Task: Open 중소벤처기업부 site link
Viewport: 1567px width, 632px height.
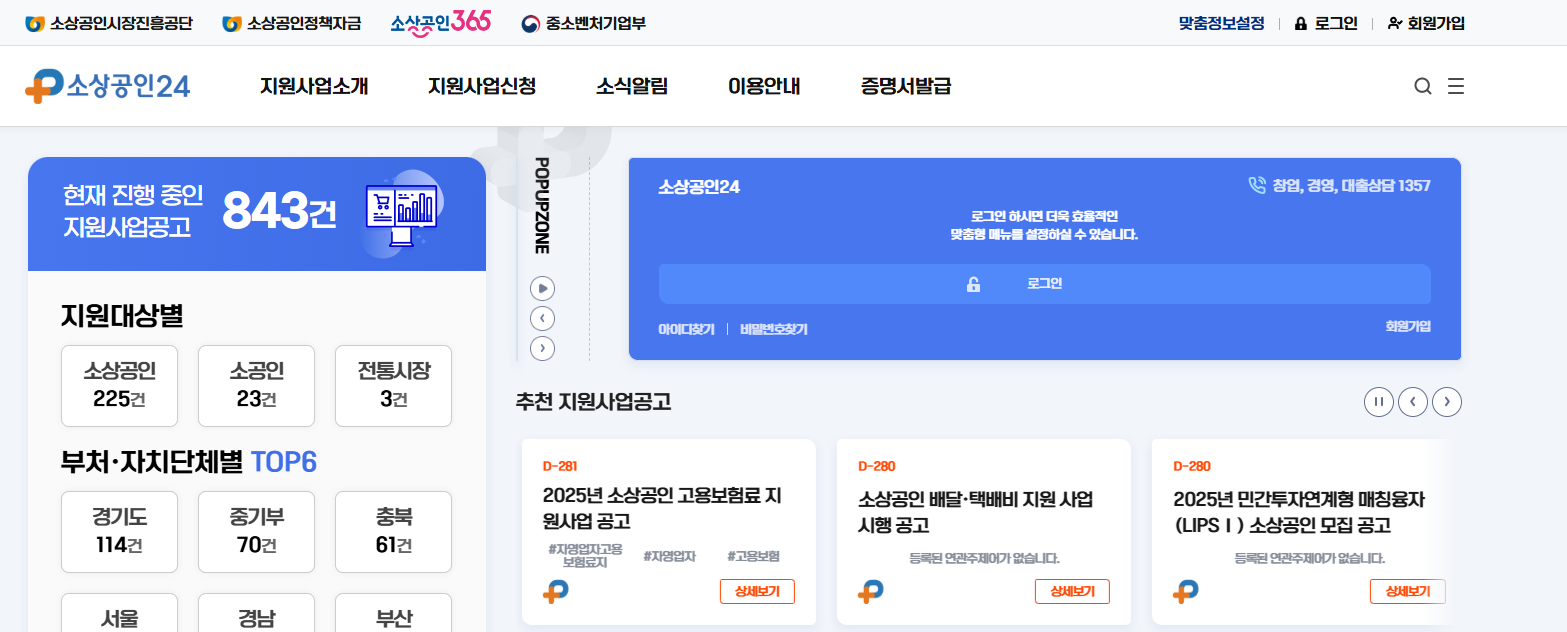Action: (x=583, y=23)
